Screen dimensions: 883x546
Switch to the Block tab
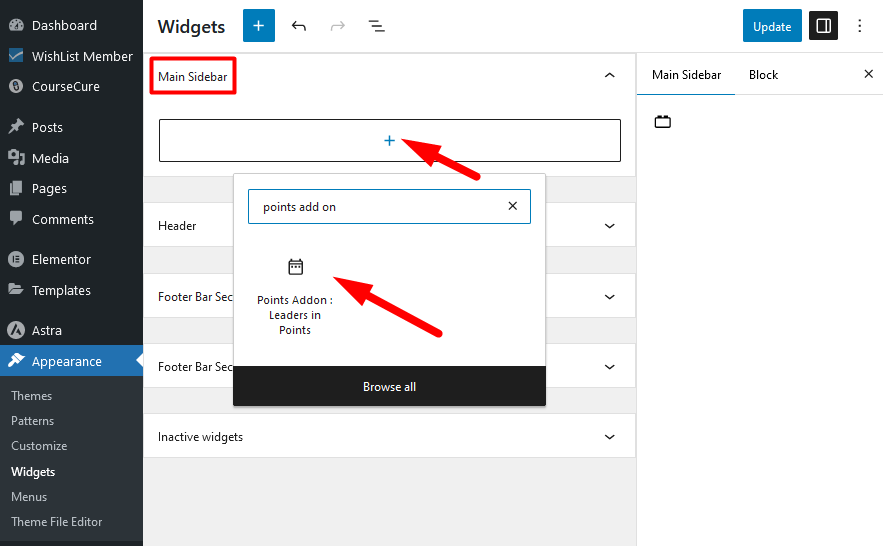pos(763,75)
